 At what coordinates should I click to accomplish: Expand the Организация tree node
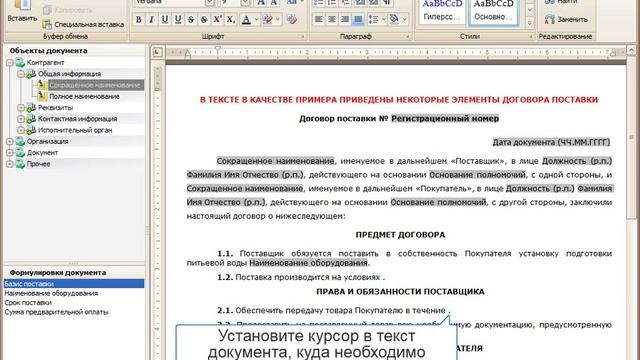[x=10, y=141]
